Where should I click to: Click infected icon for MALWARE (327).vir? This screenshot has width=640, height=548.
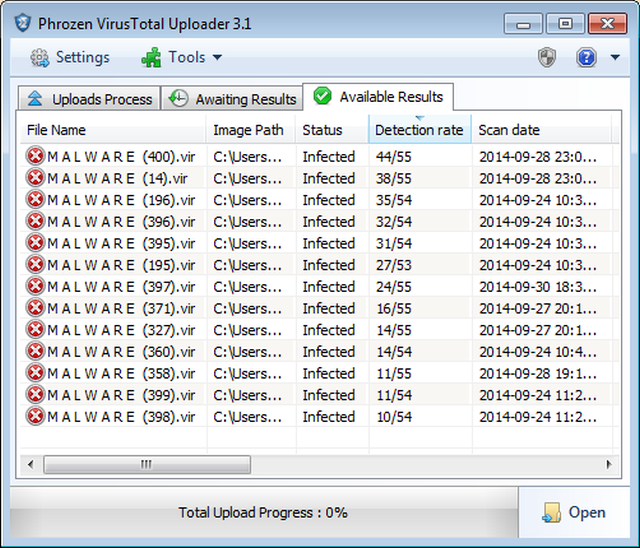[35, 329]
